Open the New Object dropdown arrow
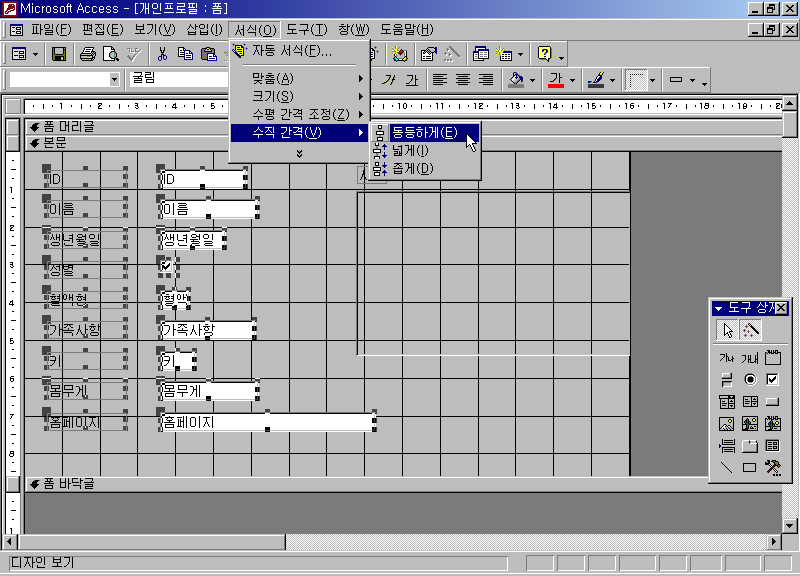The height and width of the screenshot is (576, 800). [520, 54]
